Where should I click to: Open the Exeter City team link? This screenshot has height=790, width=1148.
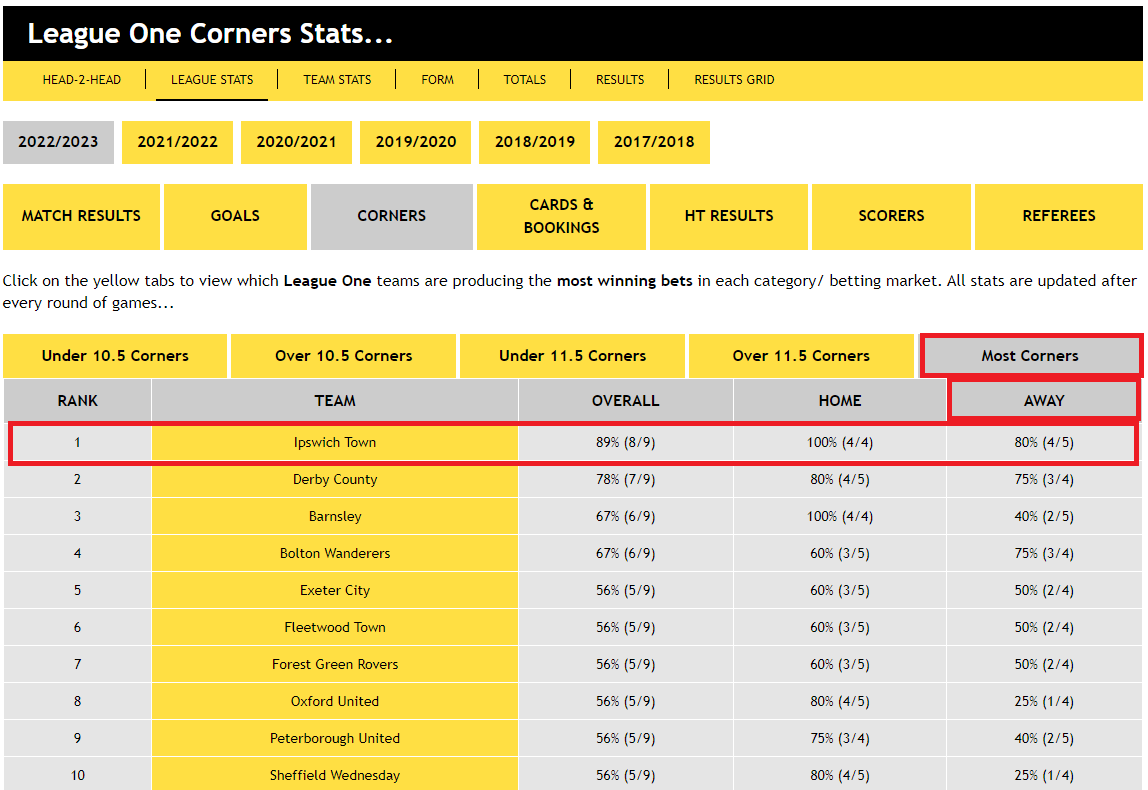coord(335,591)
